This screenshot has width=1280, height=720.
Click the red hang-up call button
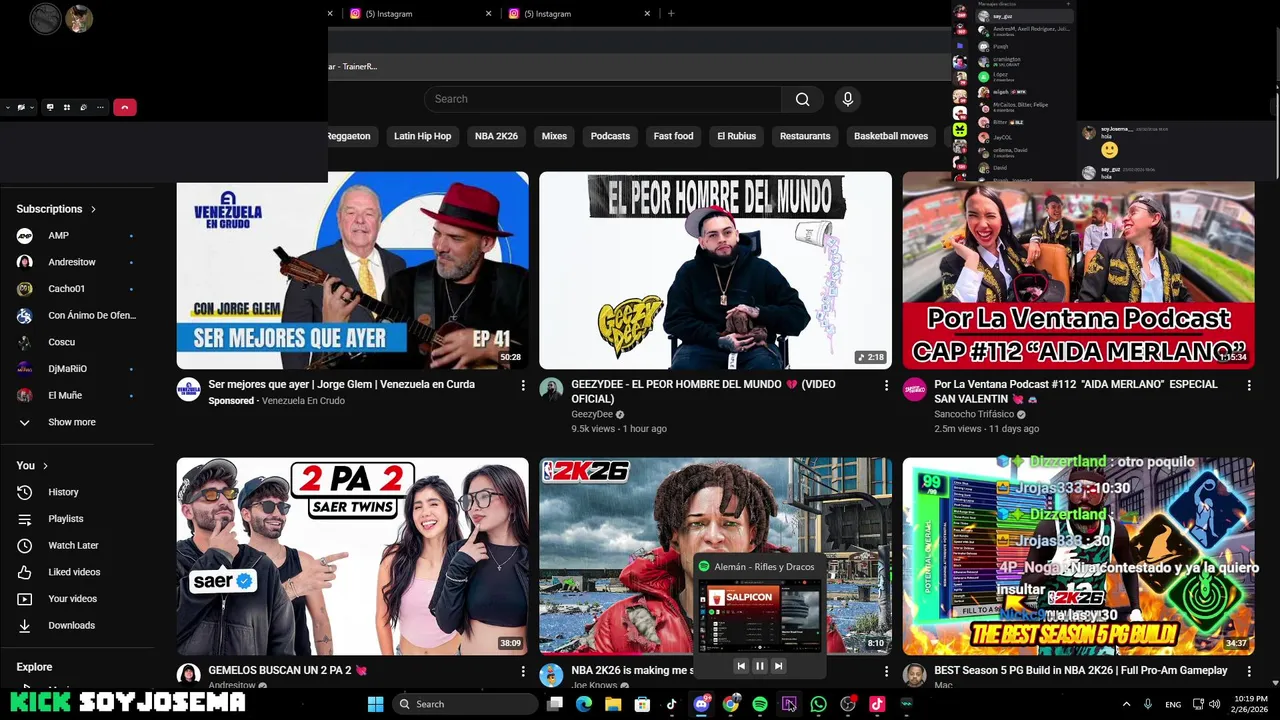click(x=125, y=107)
